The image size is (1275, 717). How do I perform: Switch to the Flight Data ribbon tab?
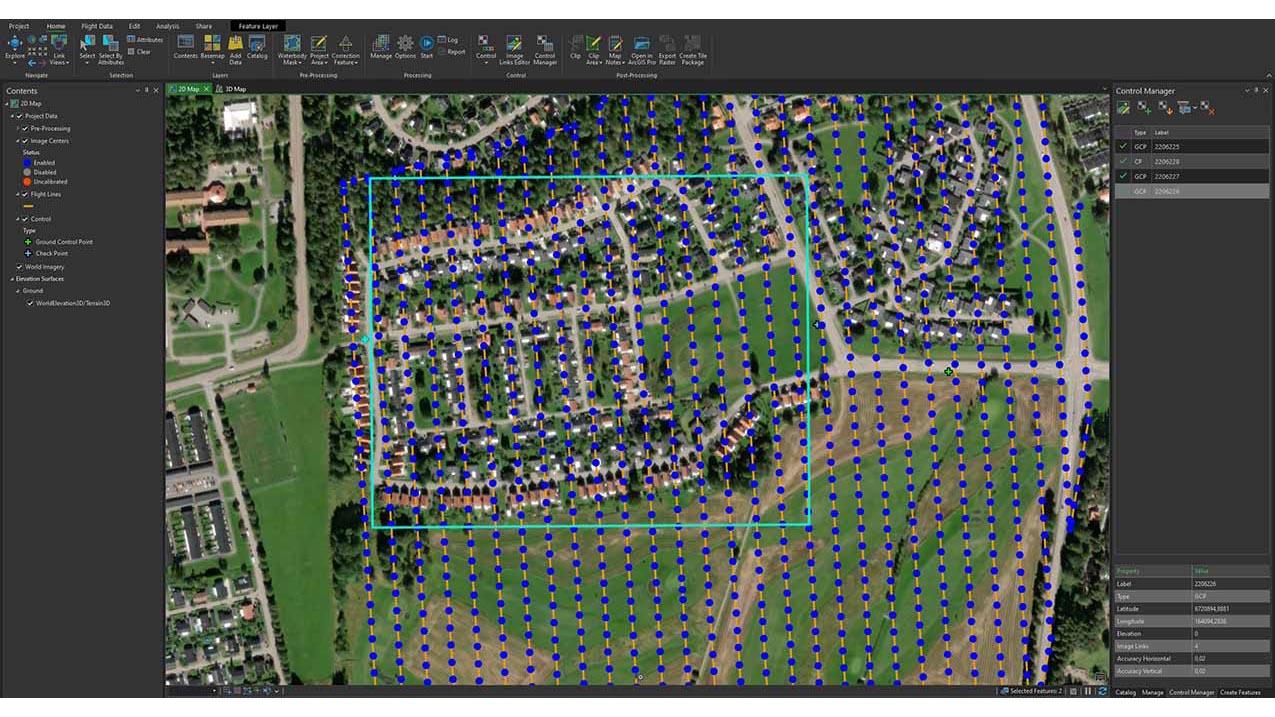click(97, 26)
